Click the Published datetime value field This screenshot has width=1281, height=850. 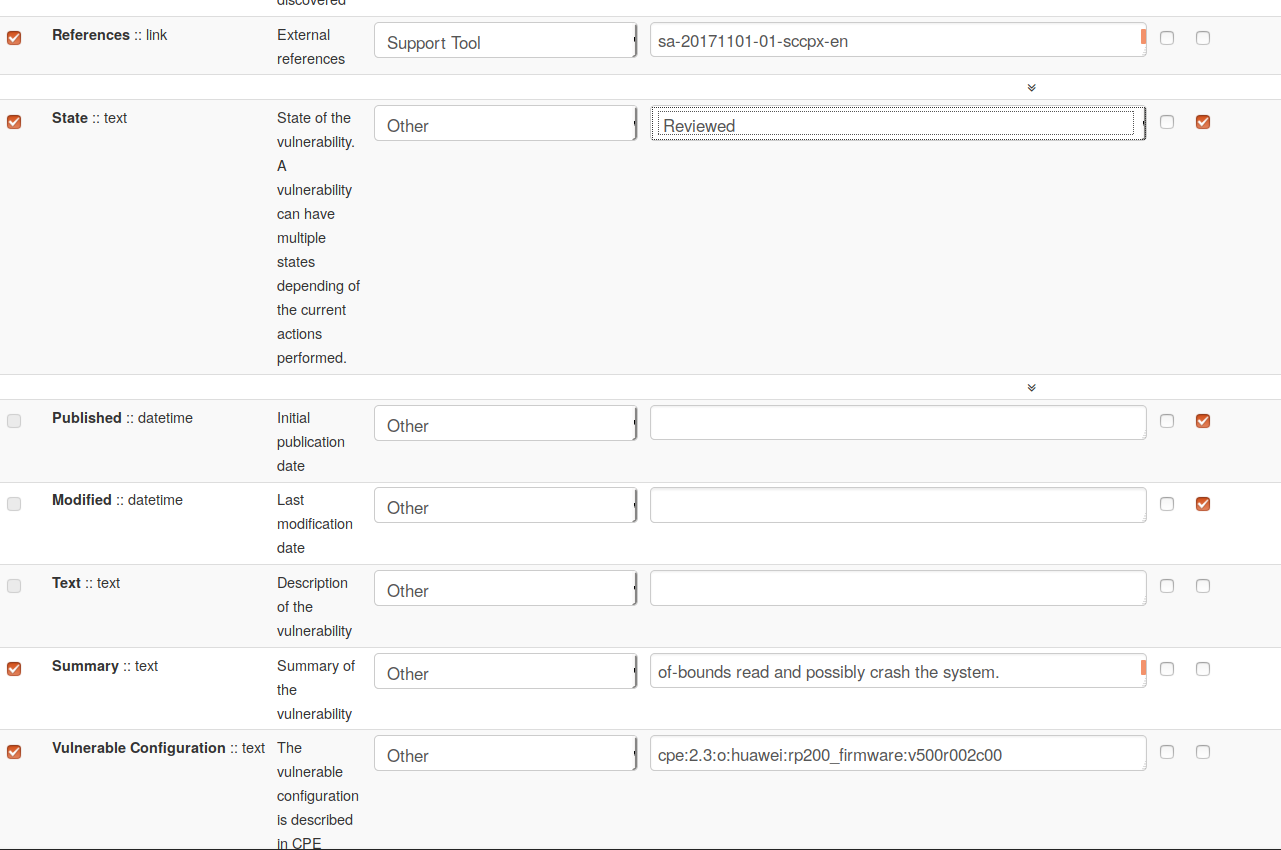(897, 423)
